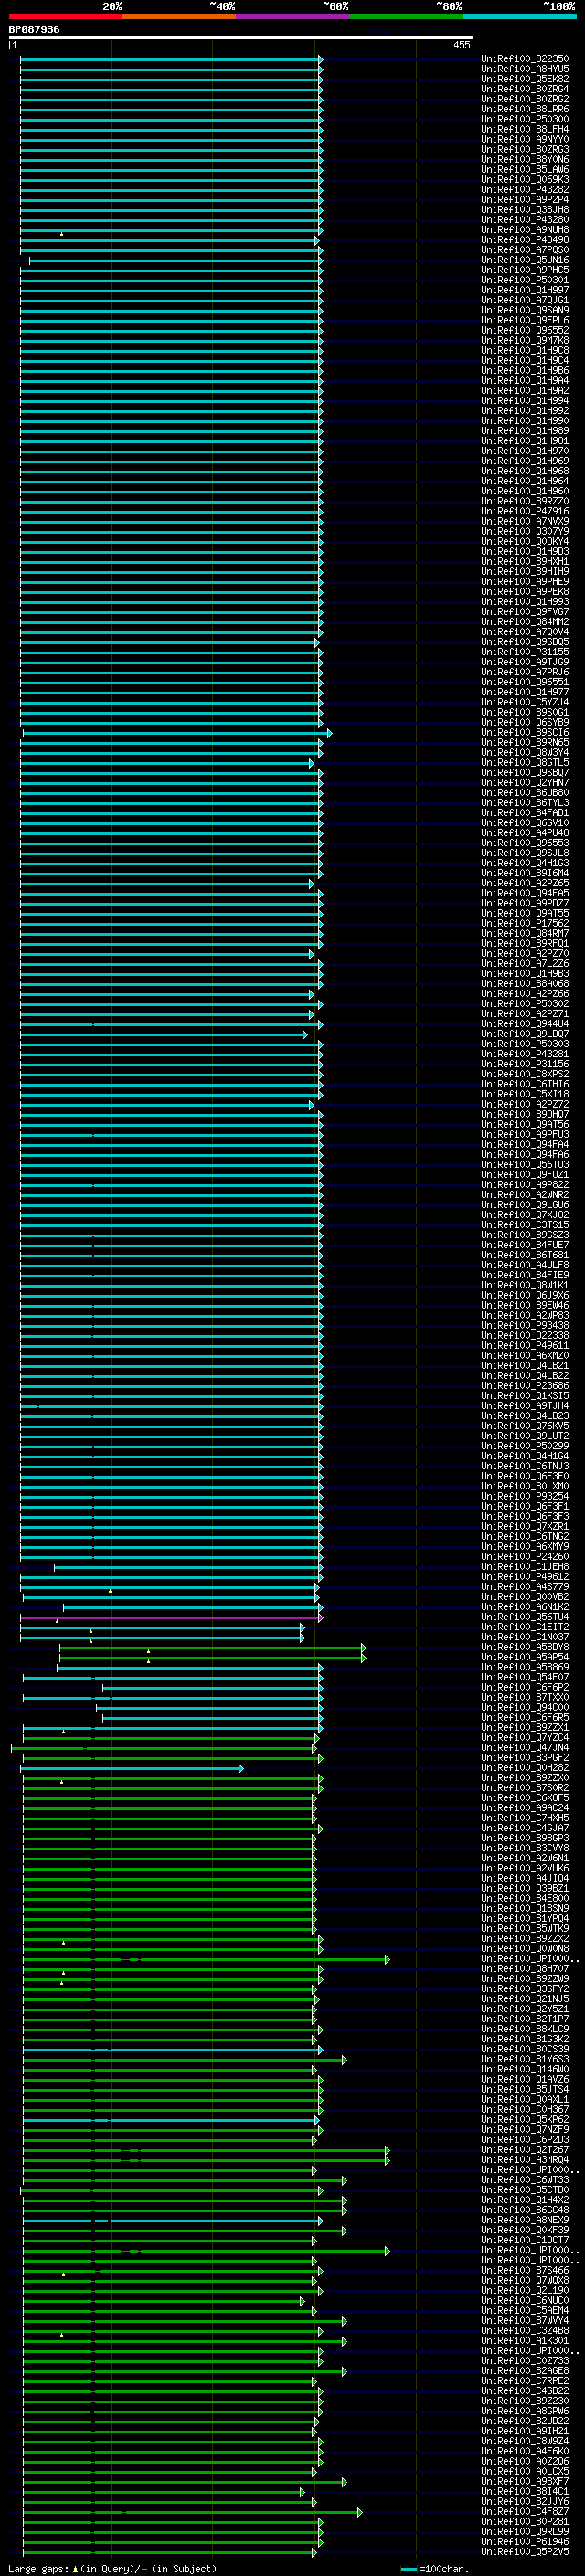585x2576 pixels.
Task: Open the UniRef100_C6F6P2 hit label
Action: 525,1687
